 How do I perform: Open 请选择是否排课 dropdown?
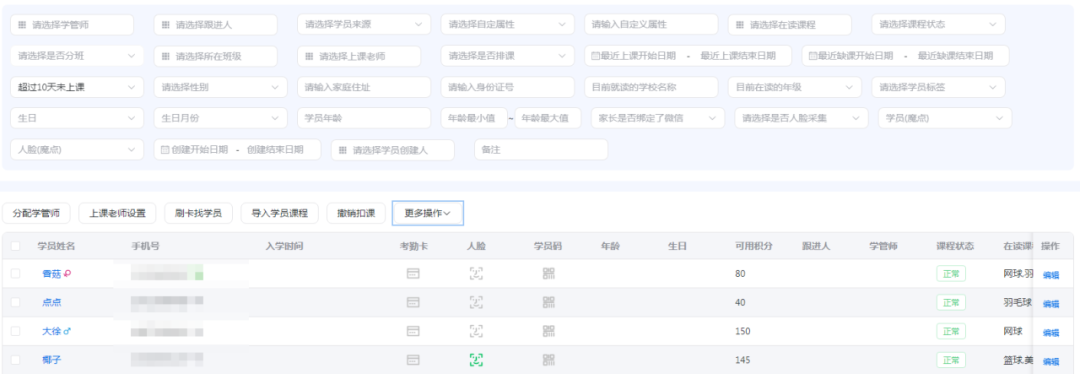click(x=508, y=56)
